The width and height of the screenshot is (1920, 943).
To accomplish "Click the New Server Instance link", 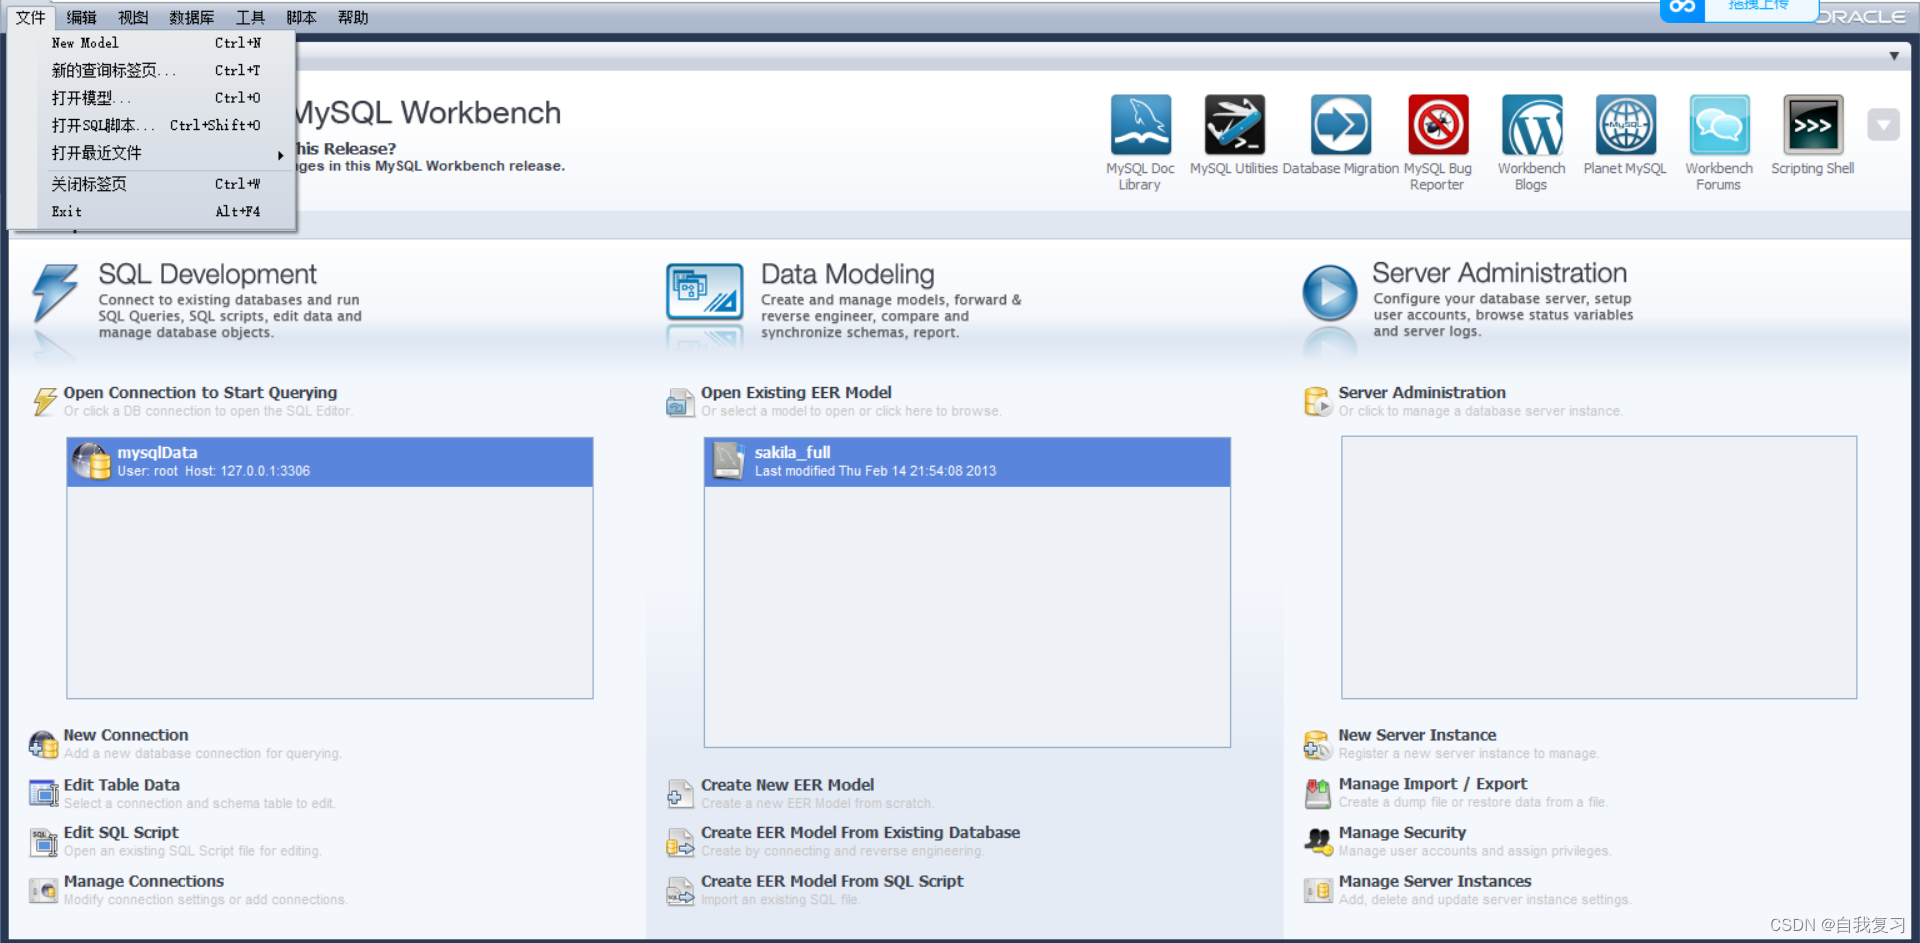I will (1417, 735).
